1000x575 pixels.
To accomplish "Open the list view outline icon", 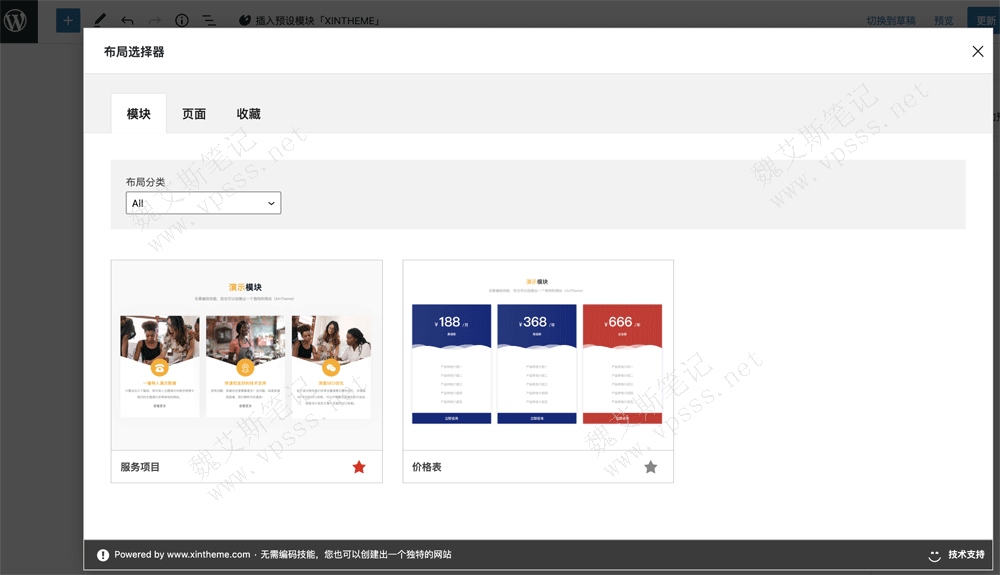I will (x=209, y=20).
